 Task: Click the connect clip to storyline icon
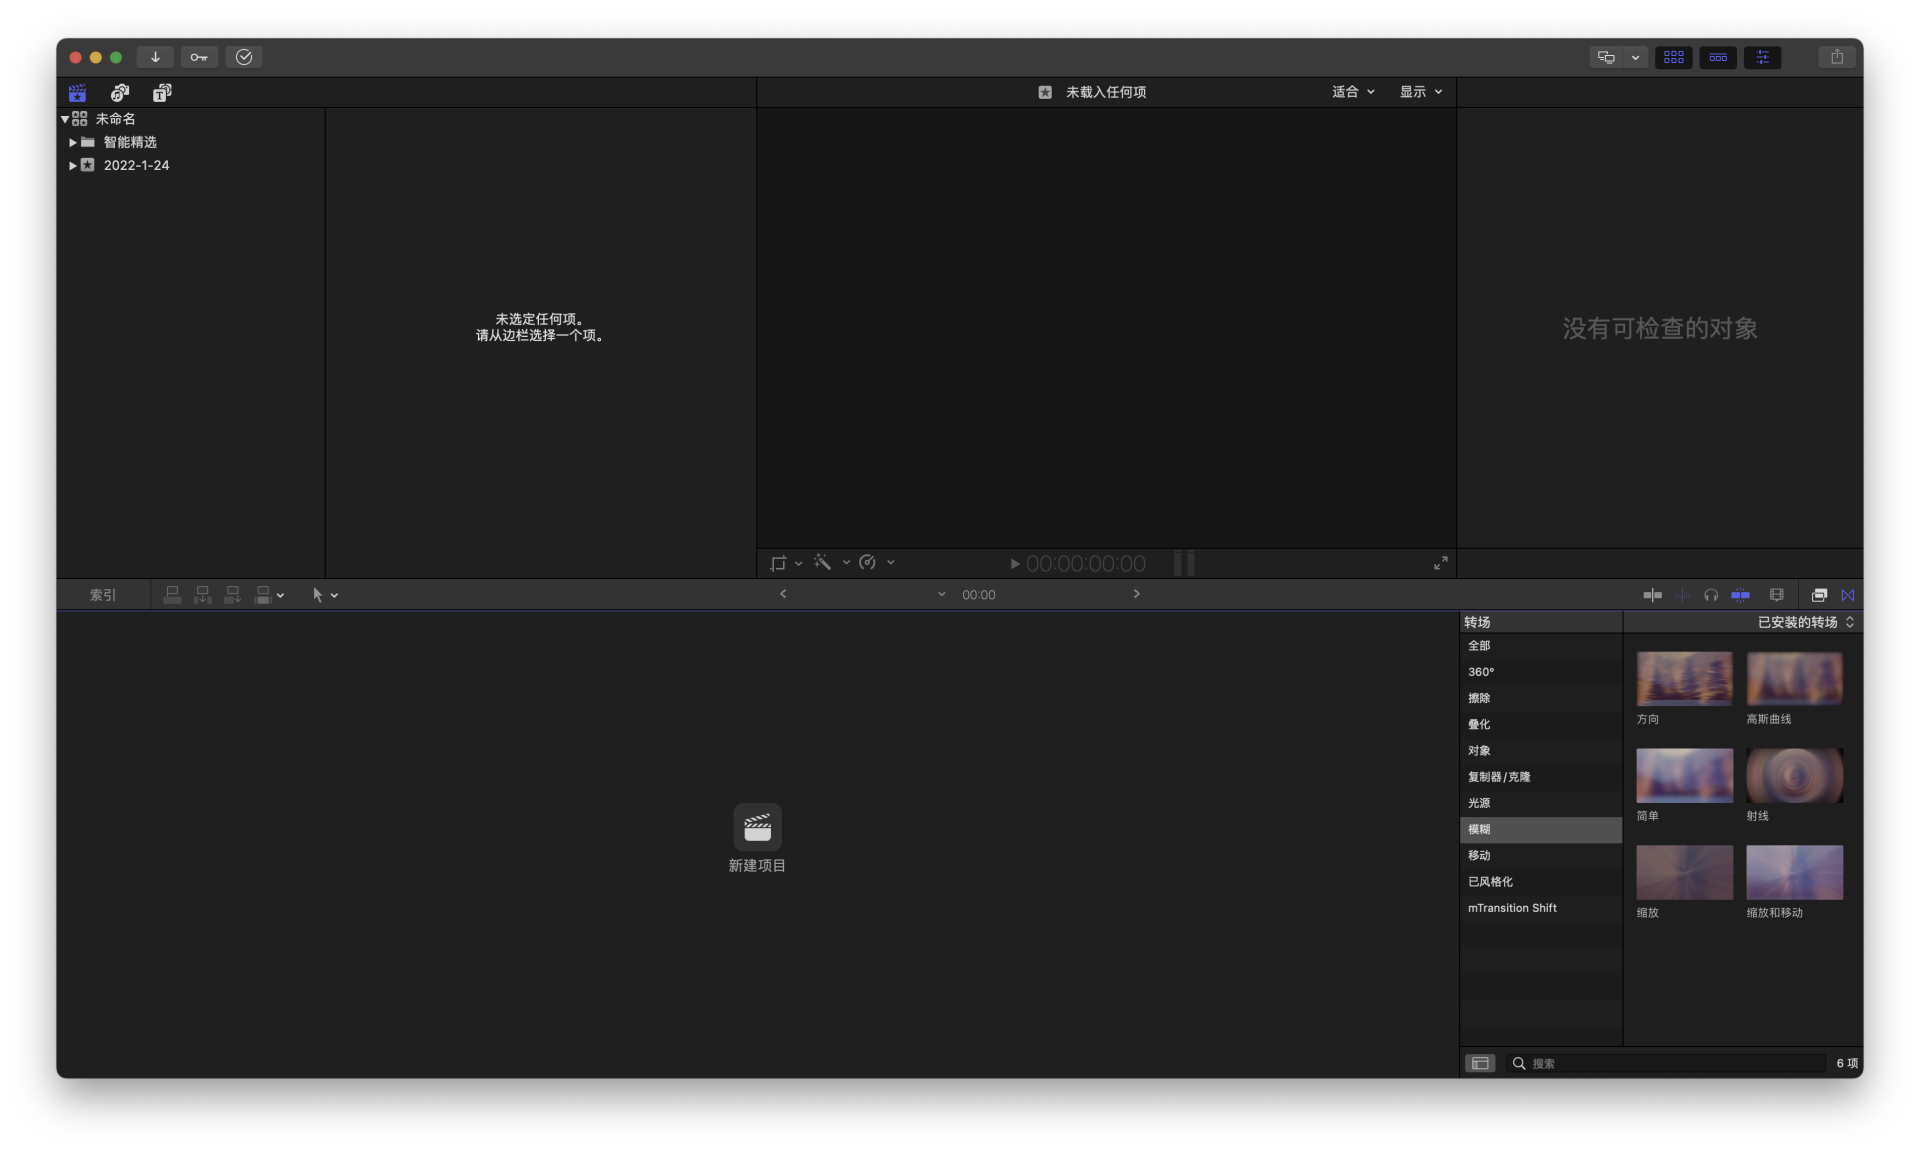(172, 595)
